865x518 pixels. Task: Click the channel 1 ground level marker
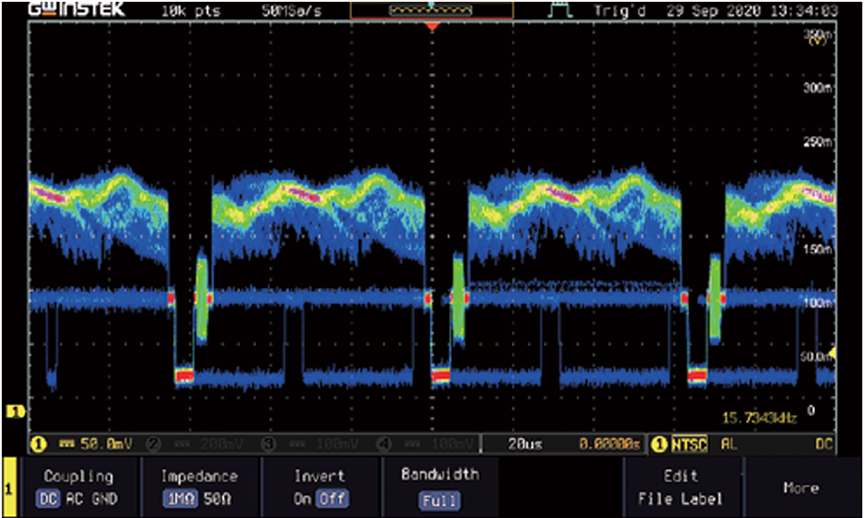tap(15, 412)
